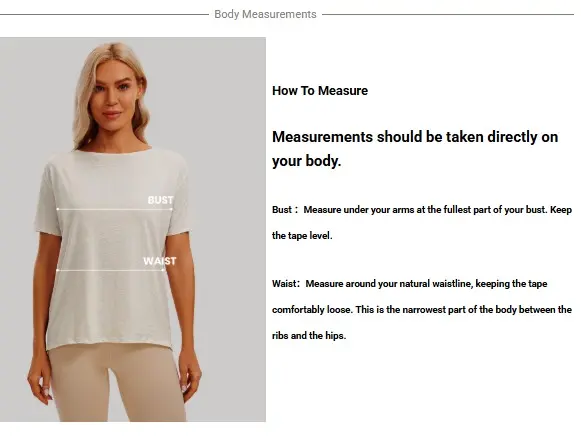Click the 'Waist:' instruction label
This screenshot has width=581, height=436.
pos(286,284)
